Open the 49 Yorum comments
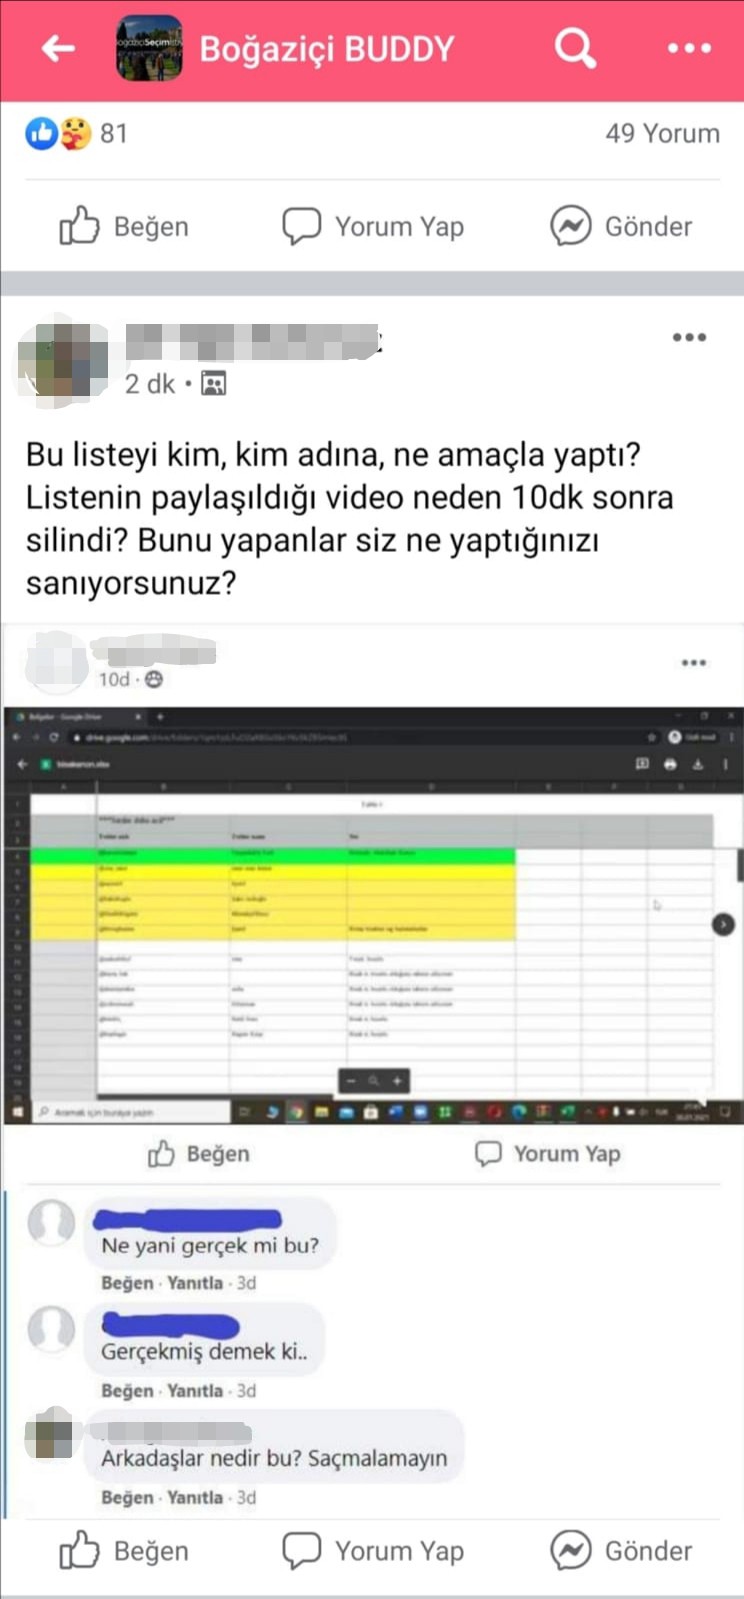Image resolution: width=744 pixels, height=1599 pixels. click(x=662, y=133)
